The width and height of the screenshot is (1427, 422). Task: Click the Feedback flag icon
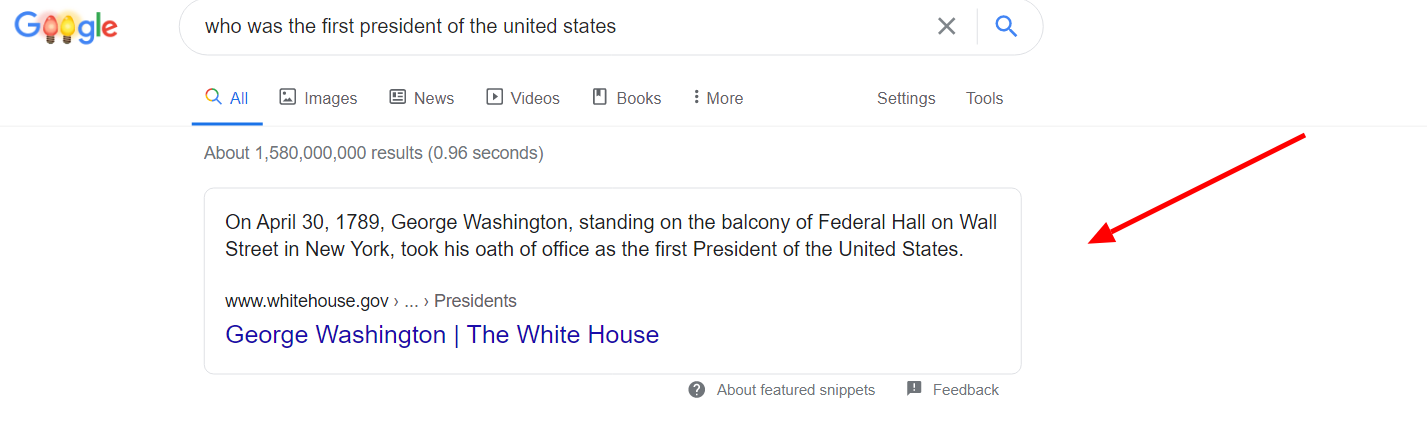(914, 389)
